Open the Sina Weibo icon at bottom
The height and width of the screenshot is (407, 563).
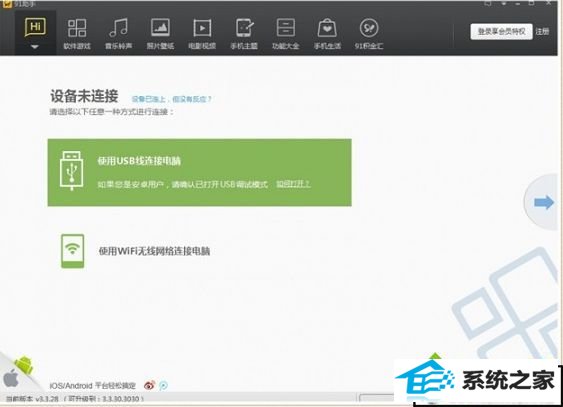[x=149, y=385]
